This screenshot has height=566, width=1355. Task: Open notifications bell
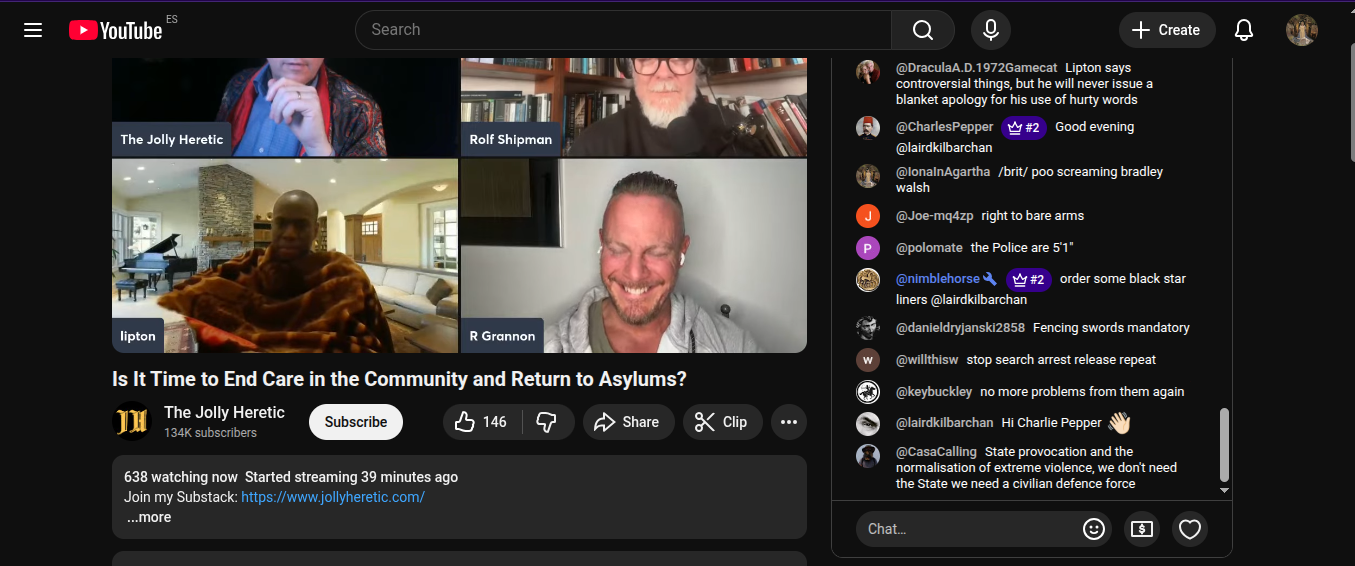coord(1244,30)
